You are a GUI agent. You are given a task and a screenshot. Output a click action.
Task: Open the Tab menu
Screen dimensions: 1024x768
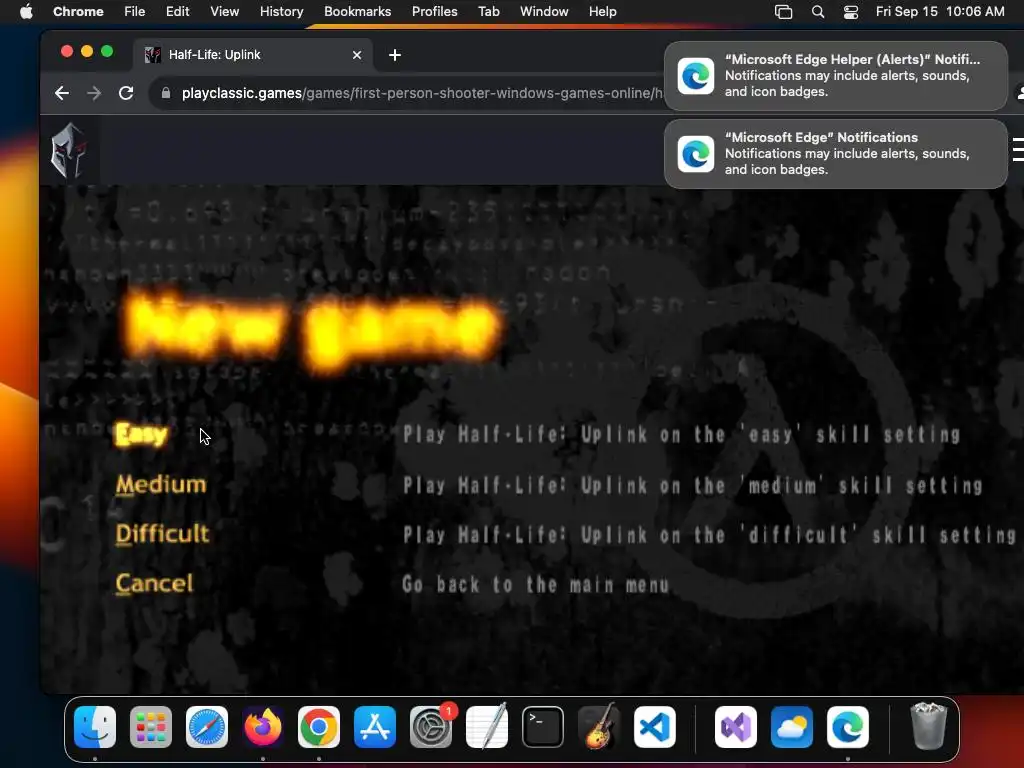pos(488,12)
